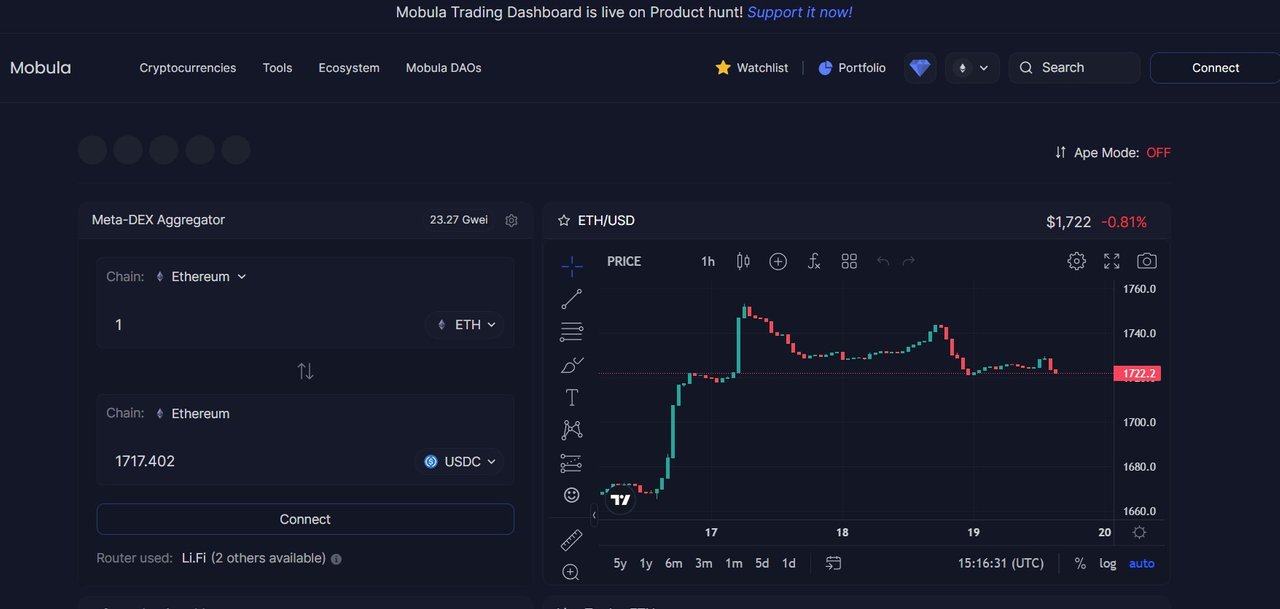Set chart range to 1d
The width and height of the screenshot is (1280, 609).
point(789,563)
